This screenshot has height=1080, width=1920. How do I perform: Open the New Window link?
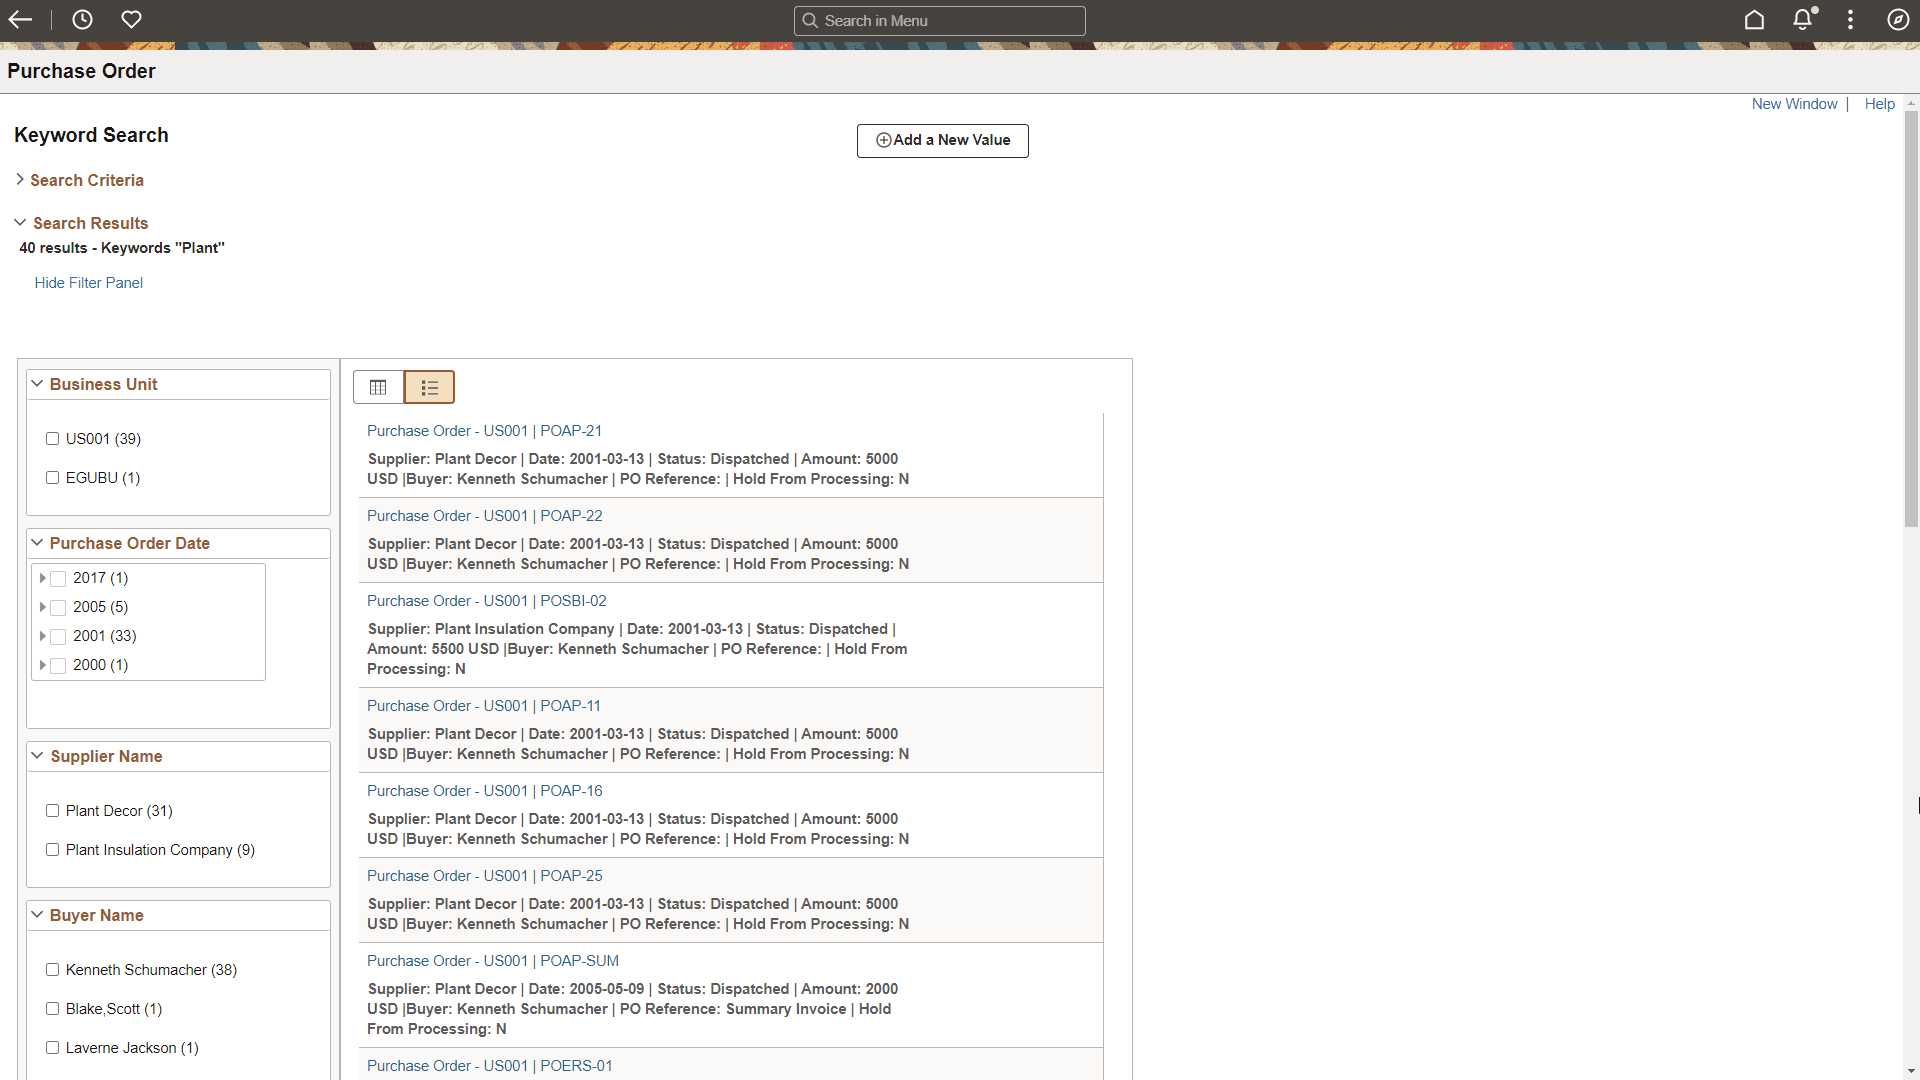click(x=1794, y=103)
